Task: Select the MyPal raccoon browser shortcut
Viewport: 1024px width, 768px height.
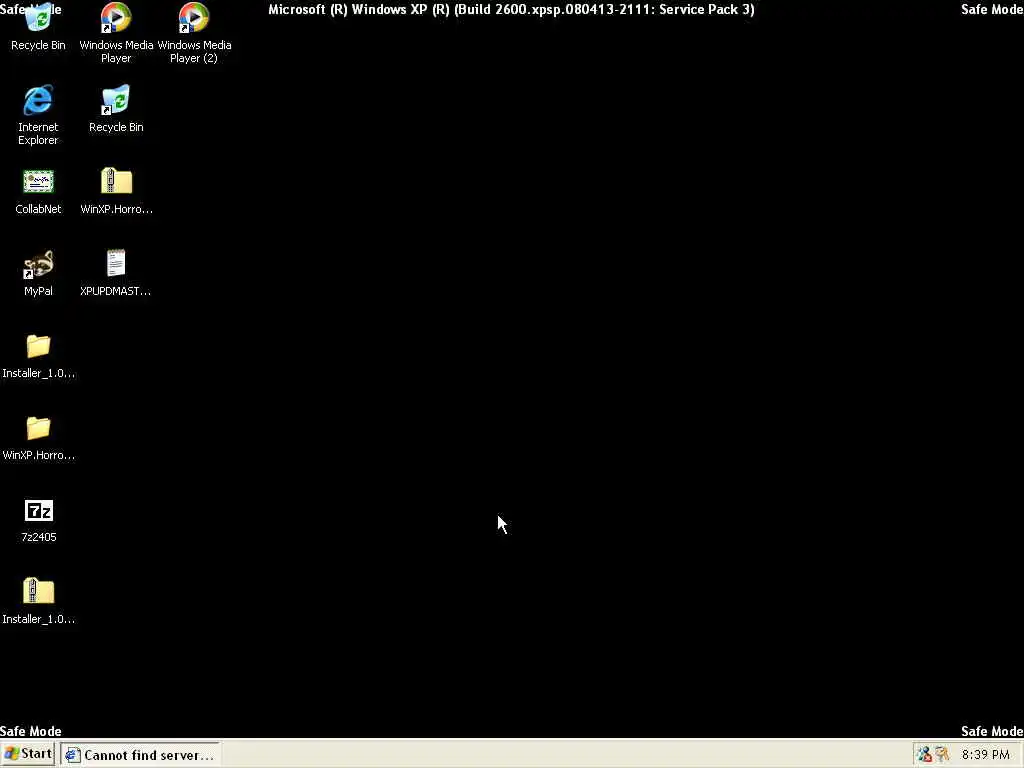Action: click(x=38, y=273)
